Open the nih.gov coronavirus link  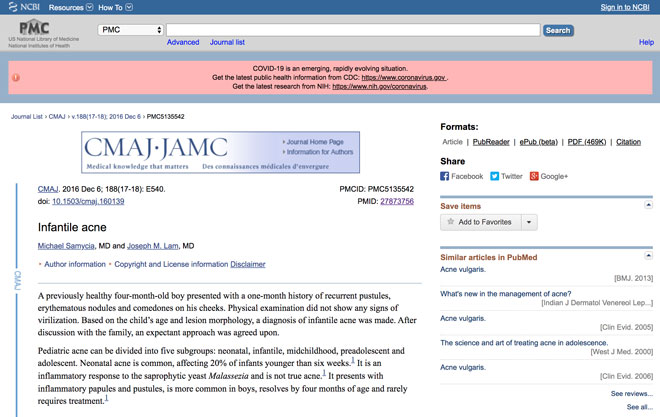pyautogui.click(x=379, y=86)
